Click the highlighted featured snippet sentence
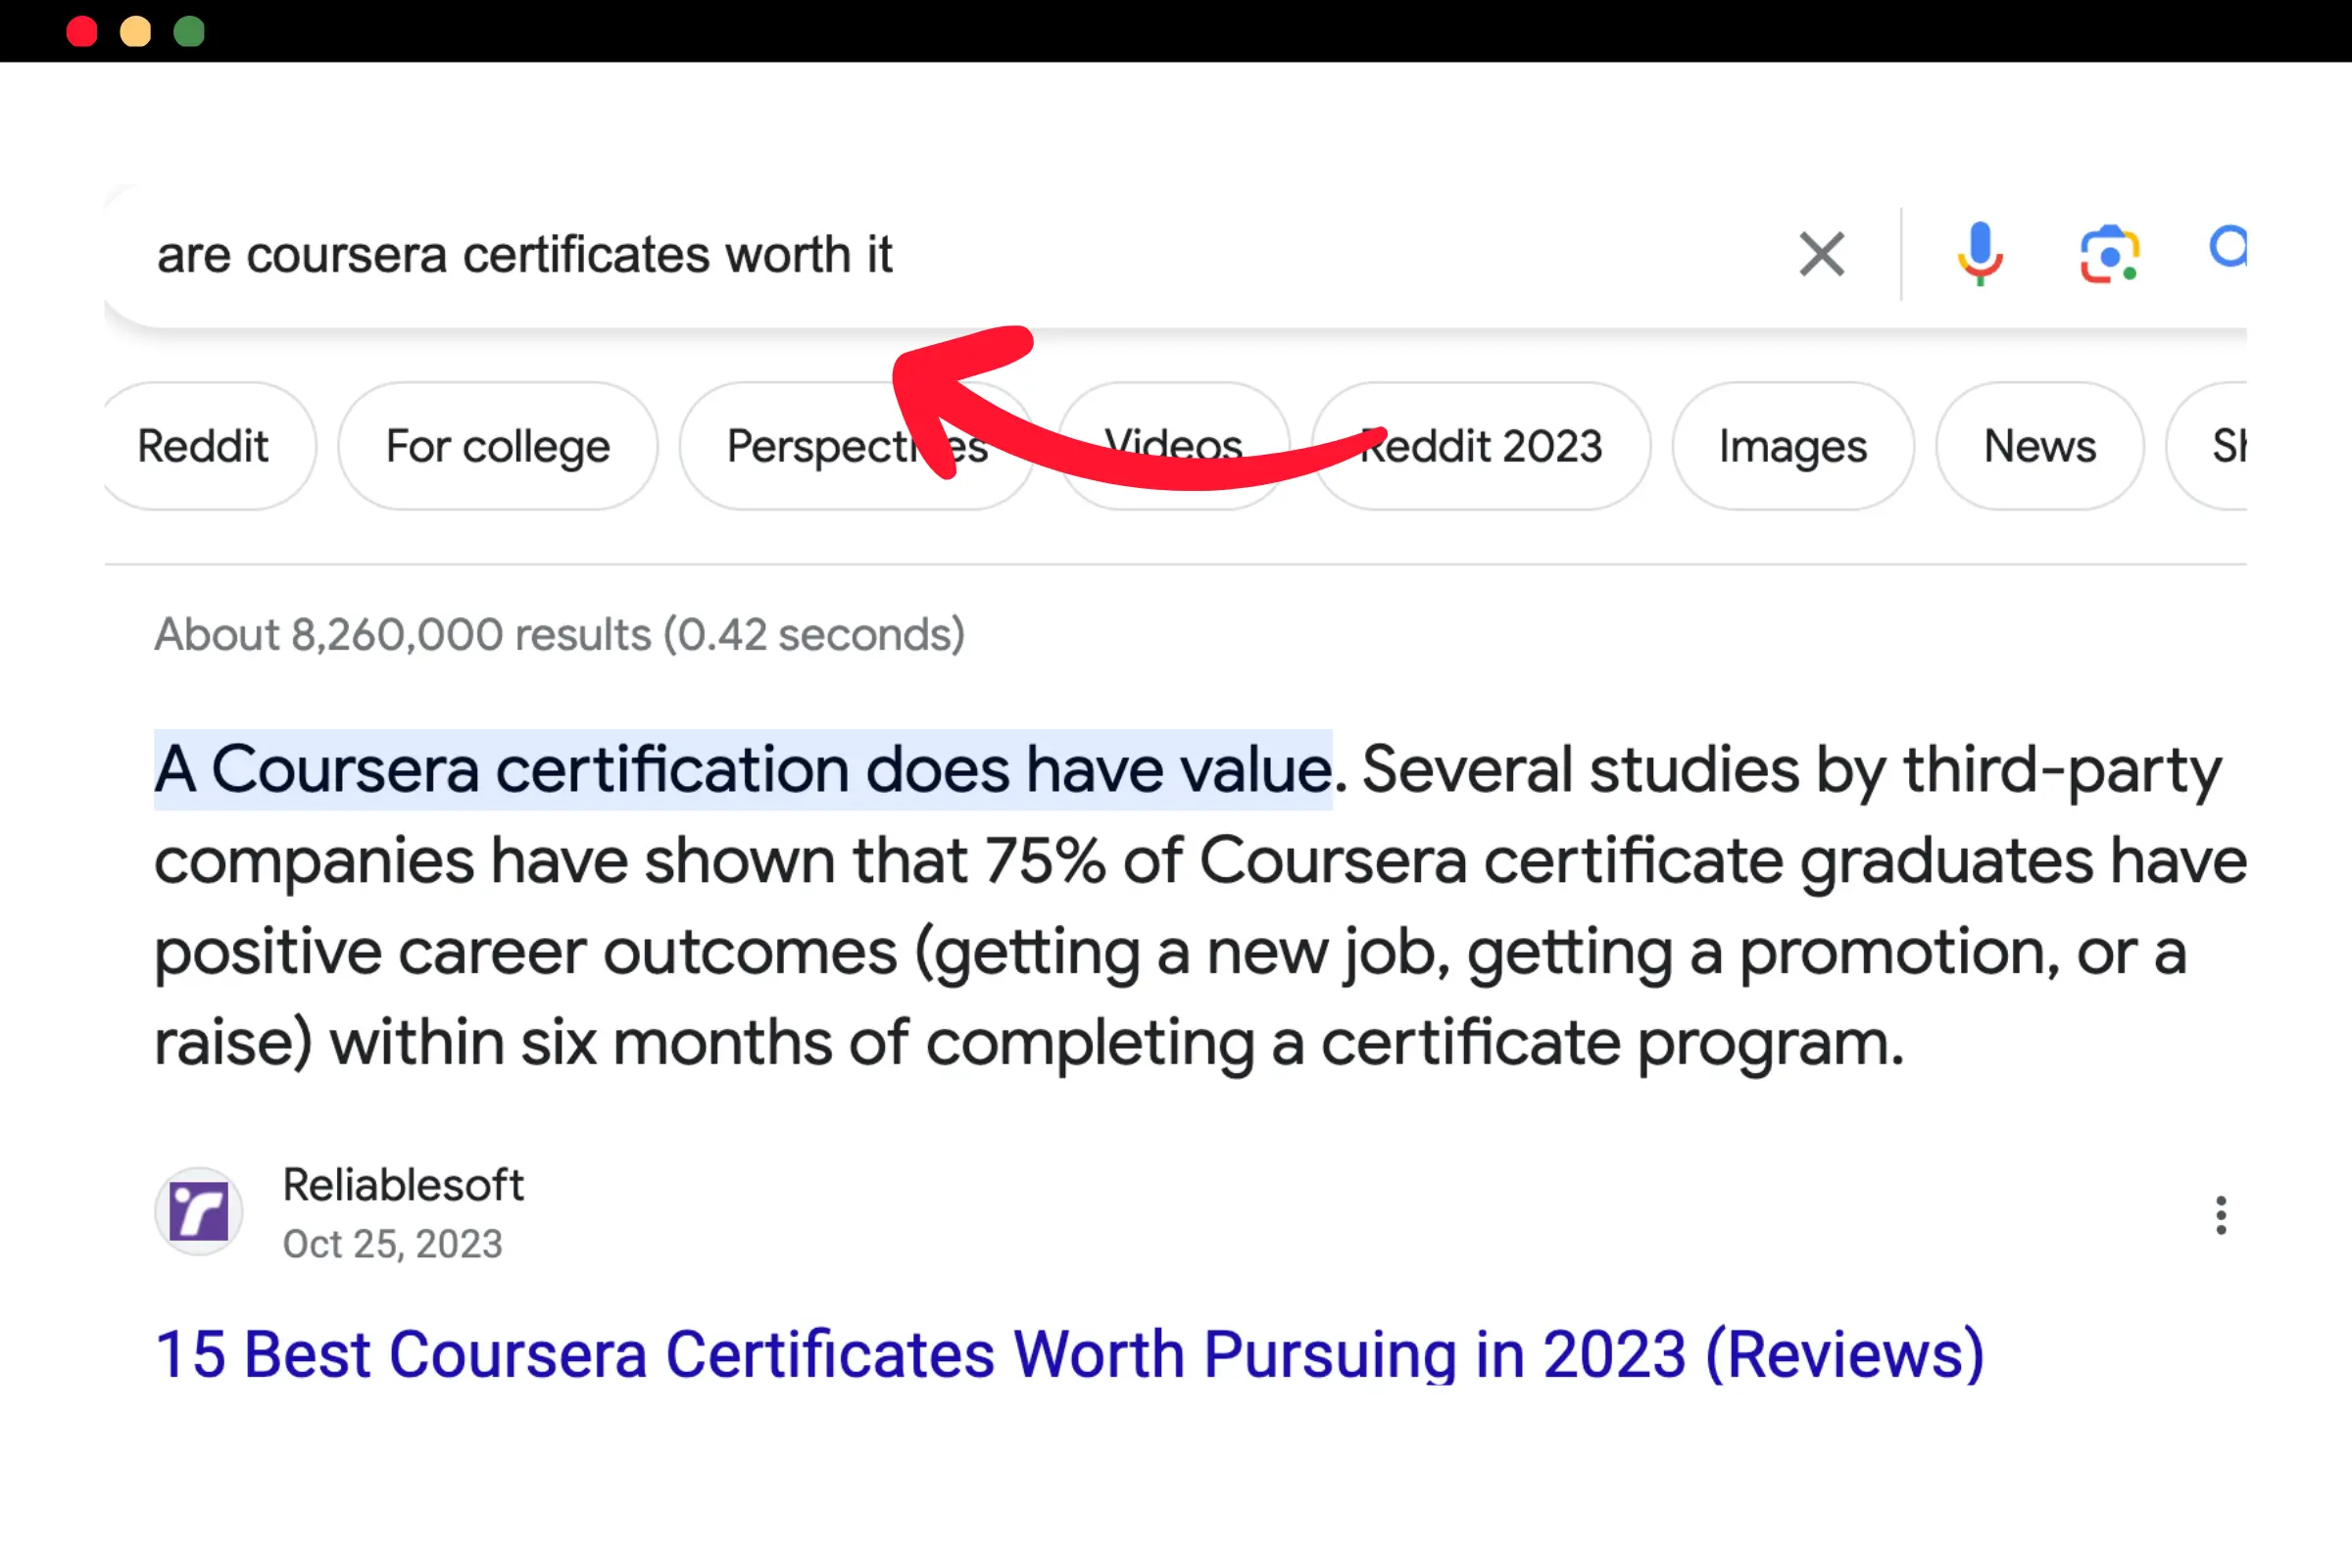Image resolution: width=2352 pixels, height=1568 pixels. pos(742,770)
